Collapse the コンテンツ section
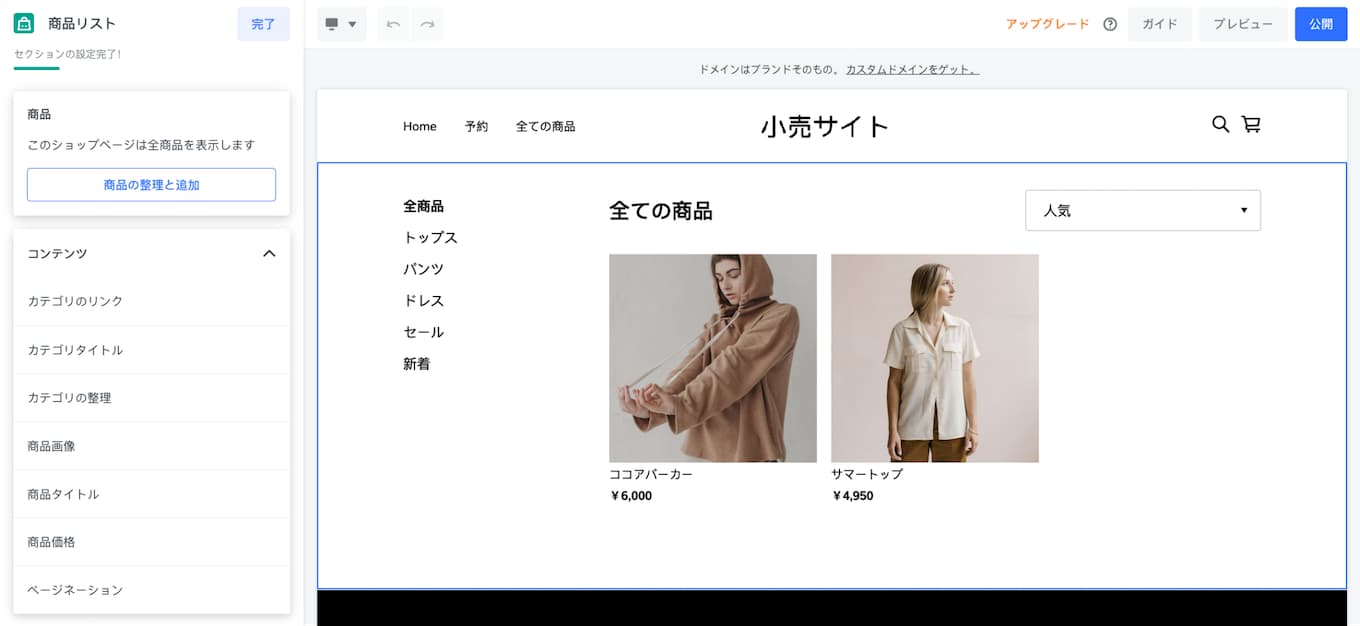Viewport: 1360px width, 626px height. pyautogui.click(x=268, y=253)
